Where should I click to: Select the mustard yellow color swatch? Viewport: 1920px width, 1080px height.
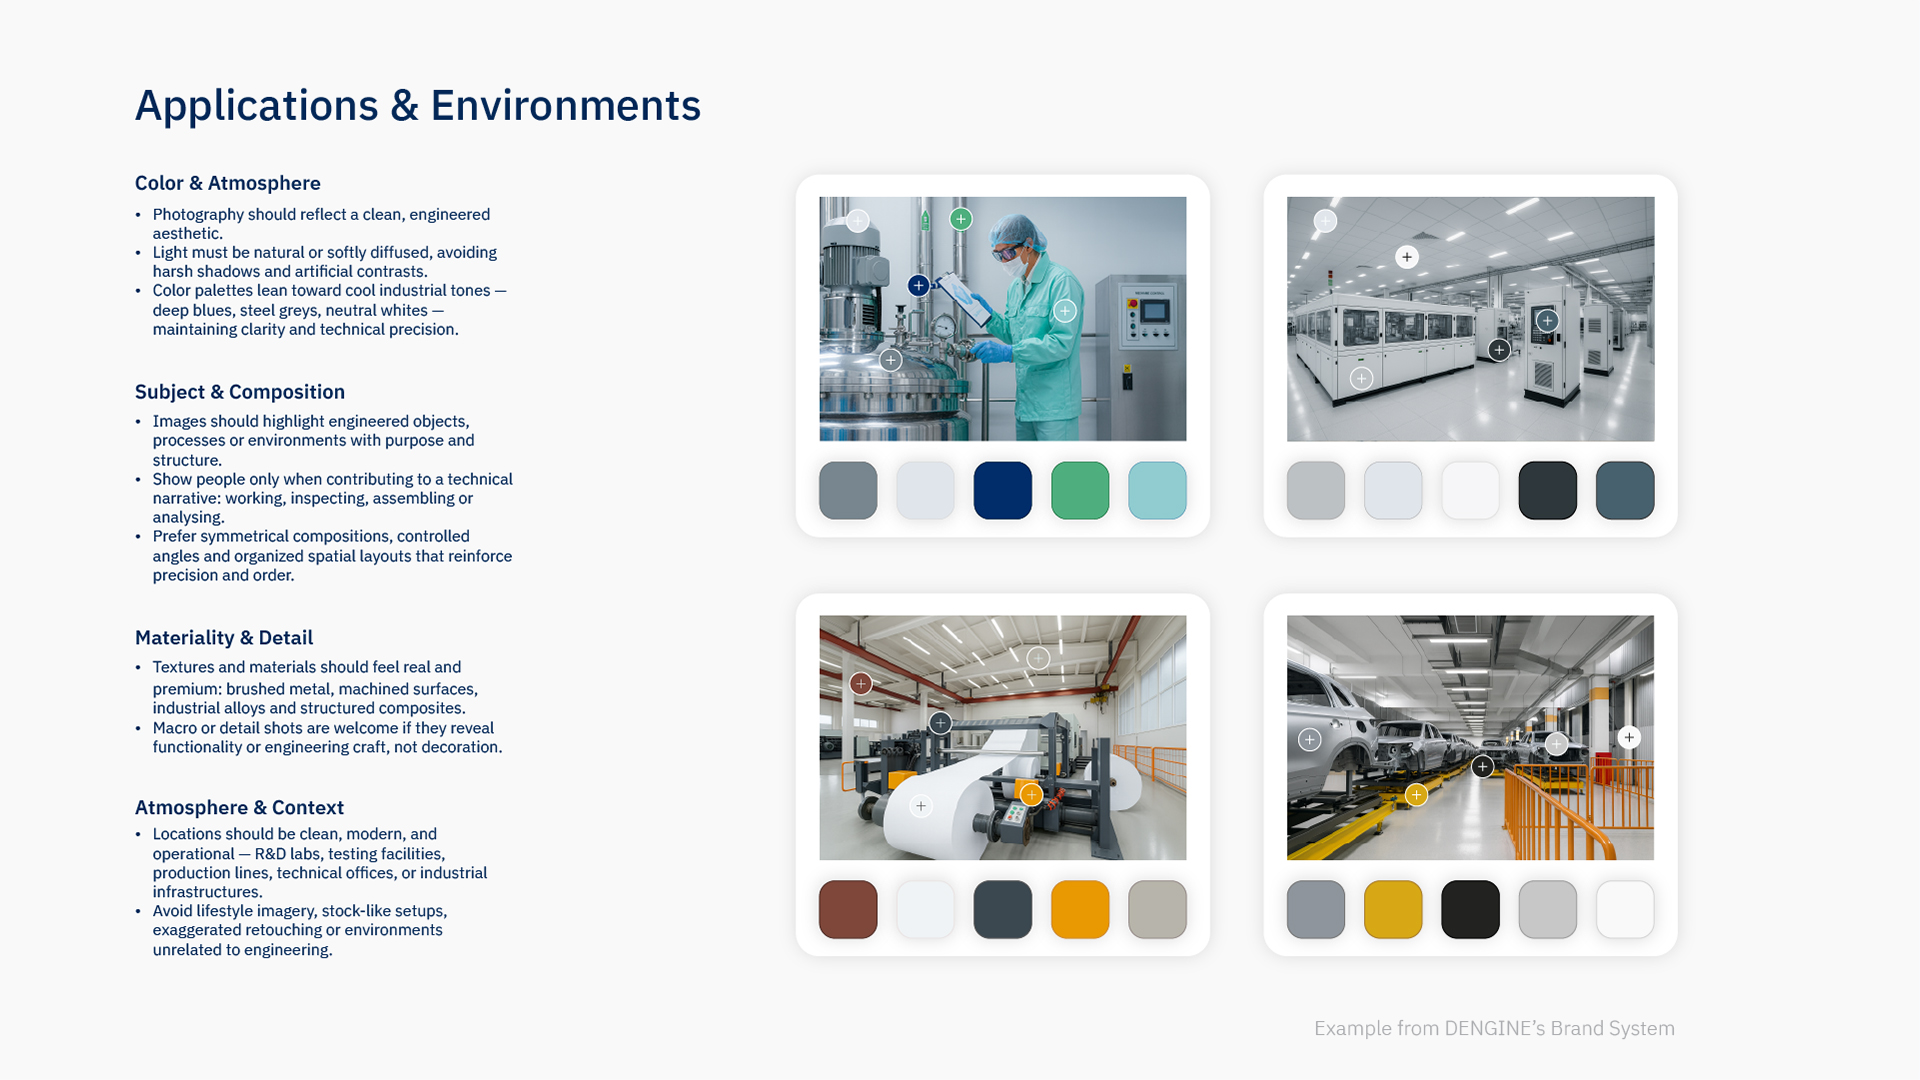[x=1393, y=909]
